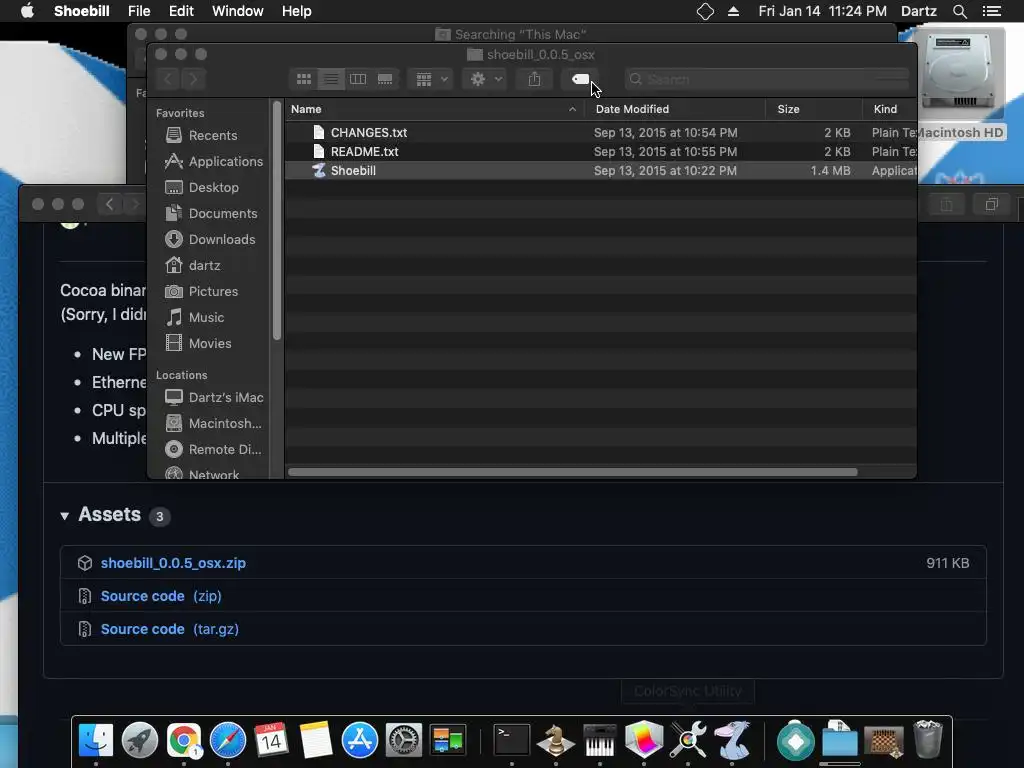Open the Window menu
Screen dimensions: 1024x768
point(238,11)
